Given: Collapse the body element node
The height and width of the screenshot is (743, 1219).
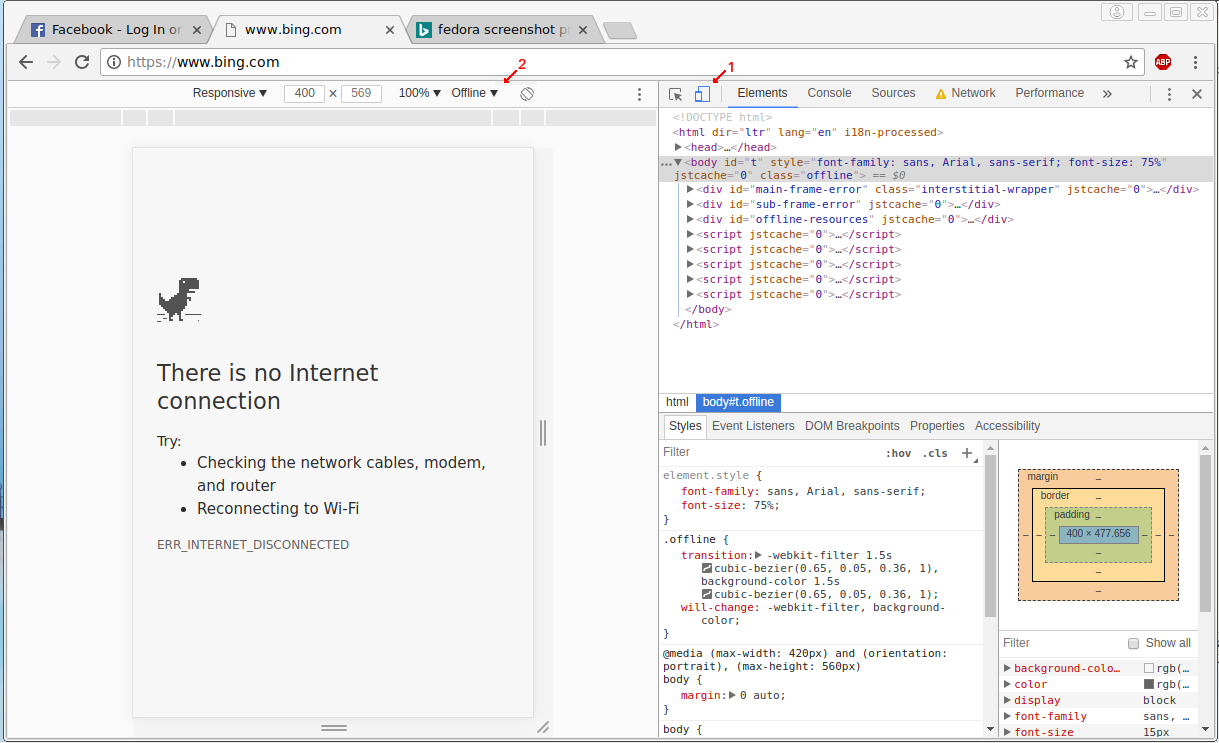Looking at the screenshot, I should coord(678,162).
